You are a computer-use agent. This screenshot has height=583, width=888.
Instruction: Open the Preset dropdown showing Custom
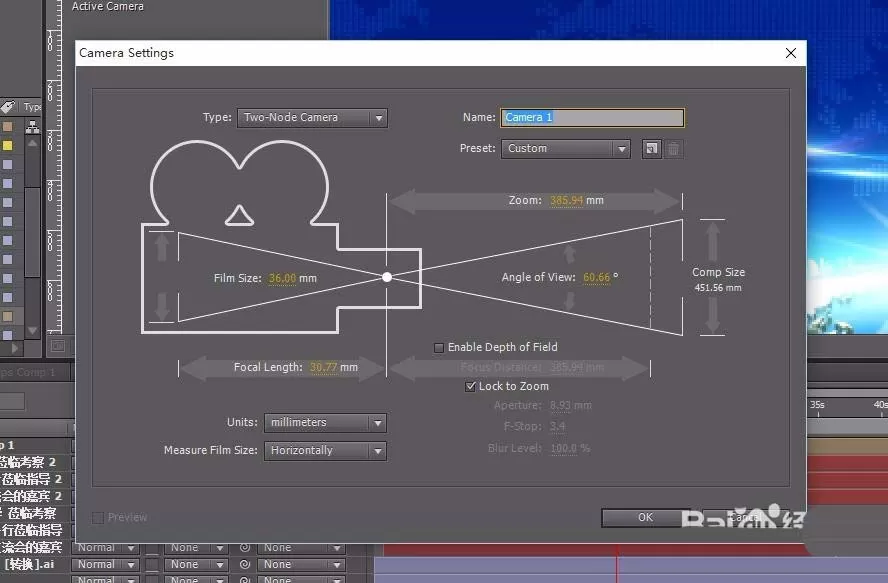565,148
